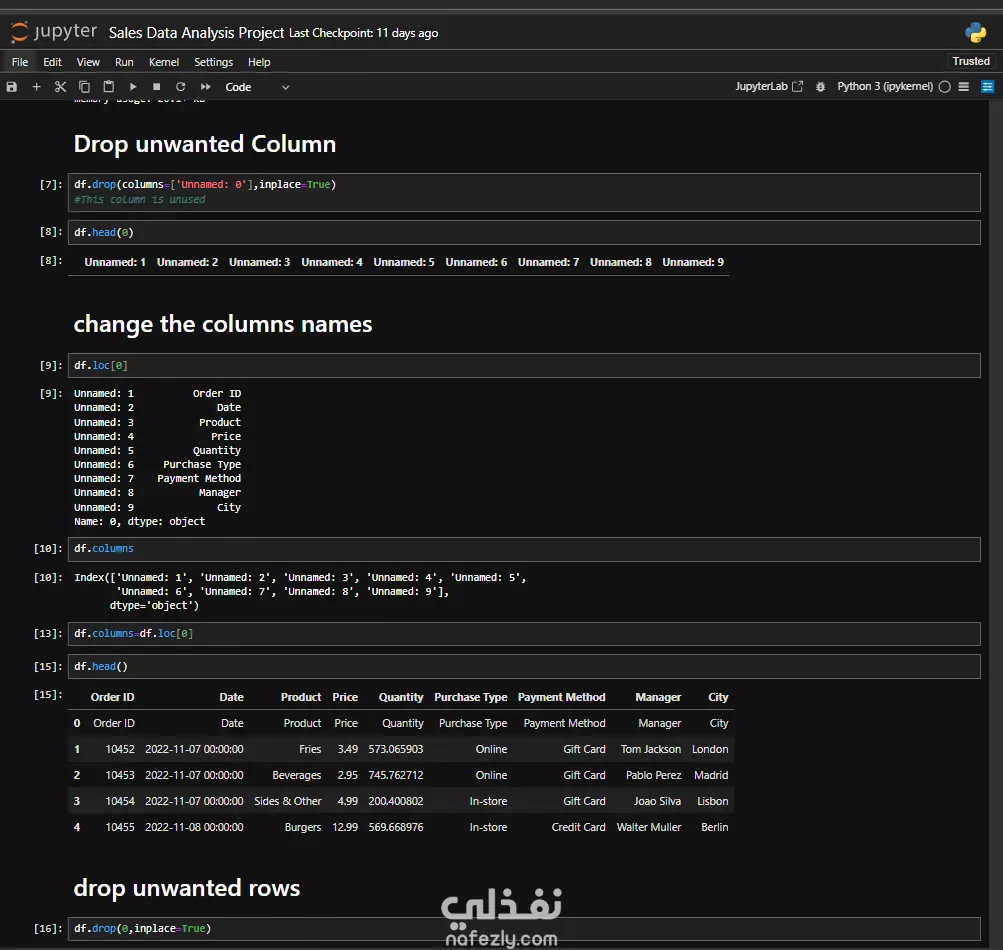This screenshot has height=950, width=1003.
Task: Click the 10452 order ID cell
Action: [x=120, y=749]
